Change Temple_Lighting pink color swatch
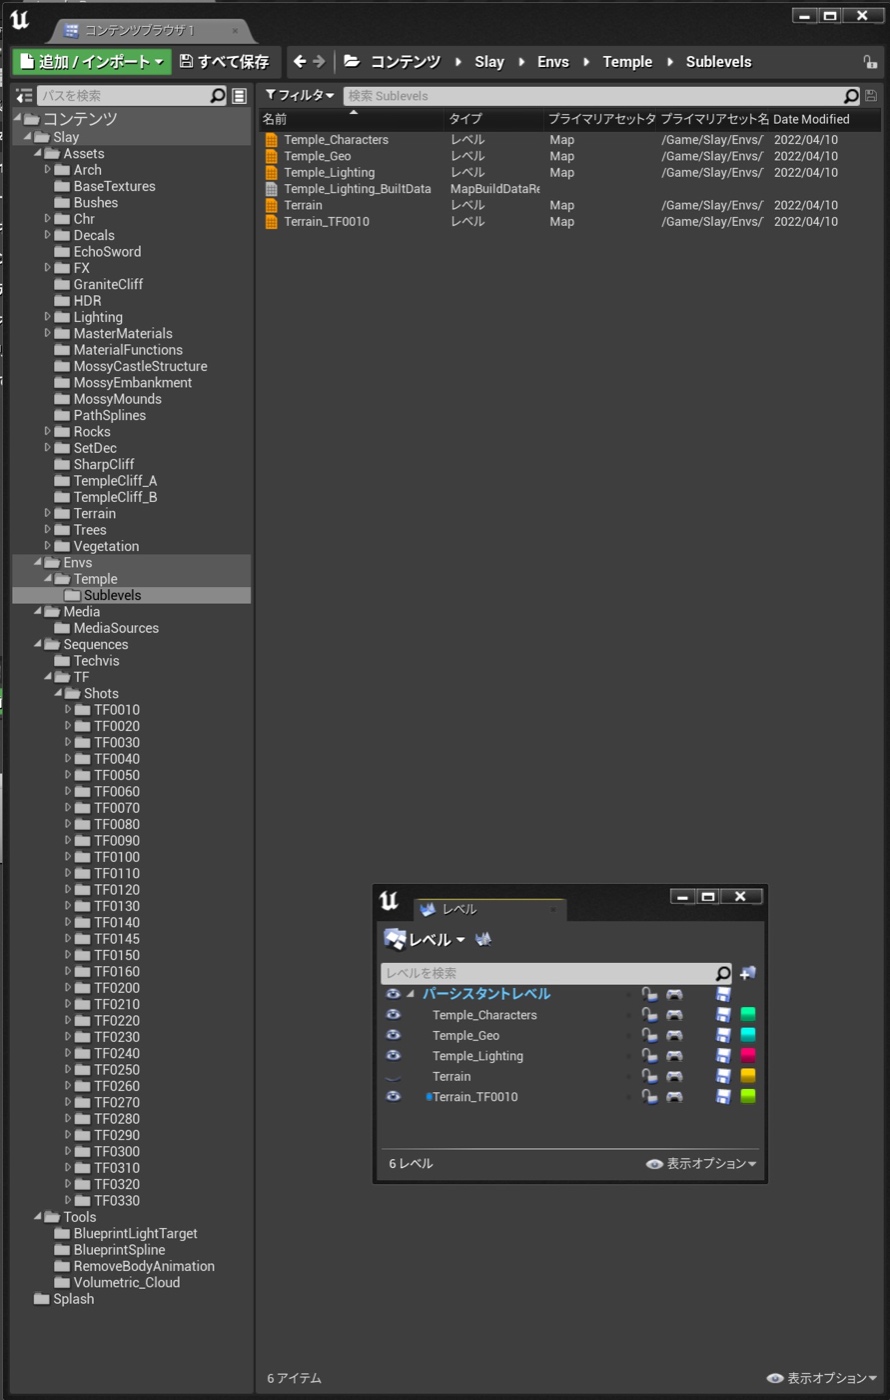The width and height of the screenshot is (890, 1400). point(748,1056)
